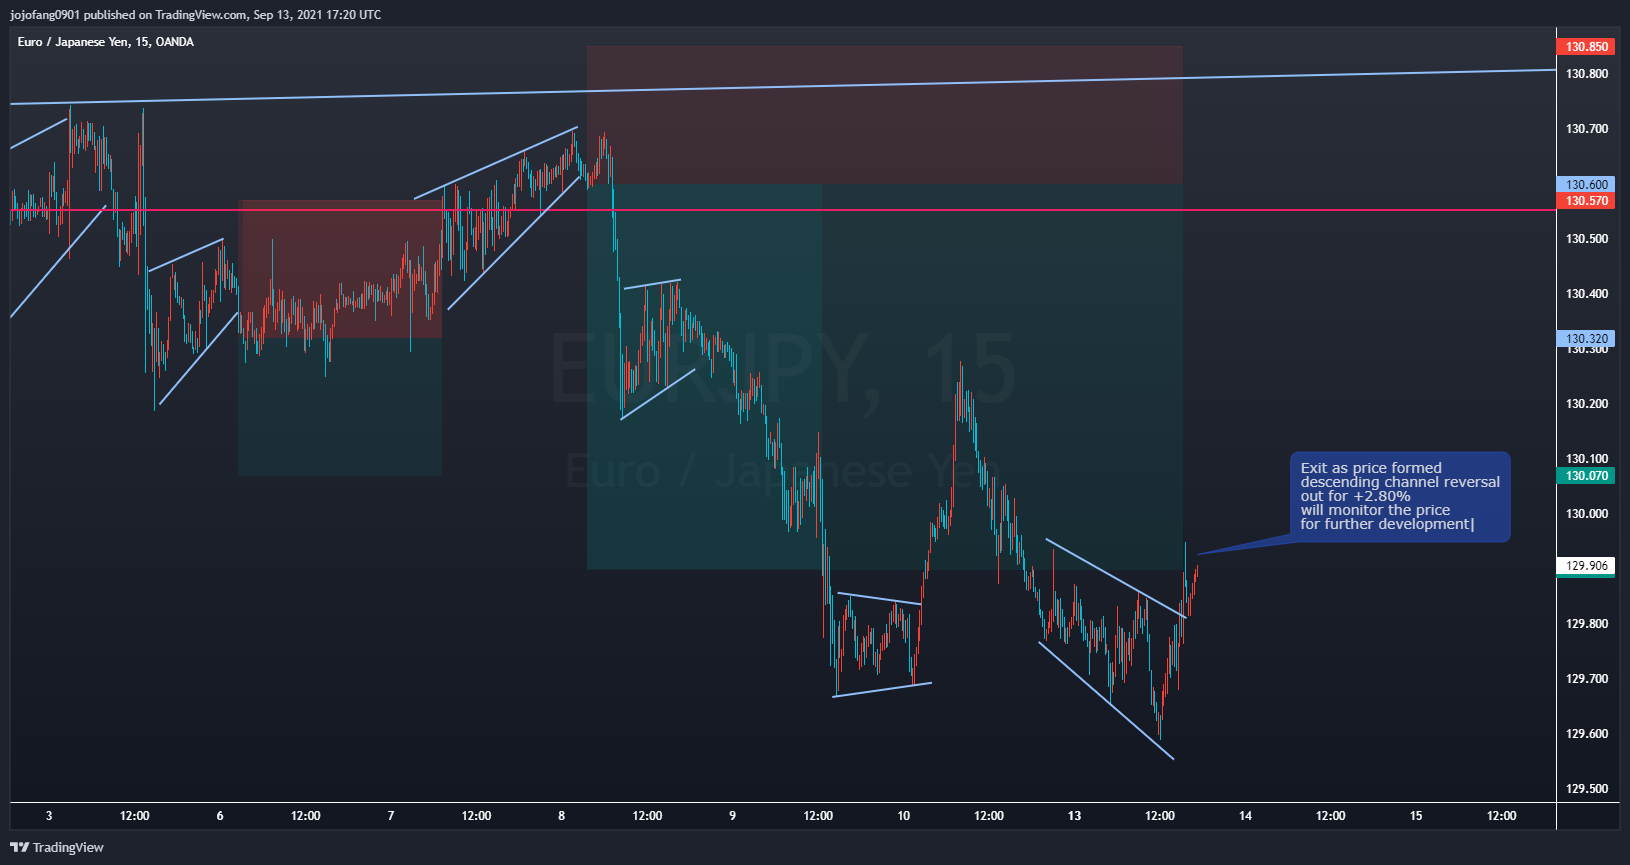This screenshot has height=865, width=1630.
Task: Click date label 13 on time axis
Action: click(1075, 816)
